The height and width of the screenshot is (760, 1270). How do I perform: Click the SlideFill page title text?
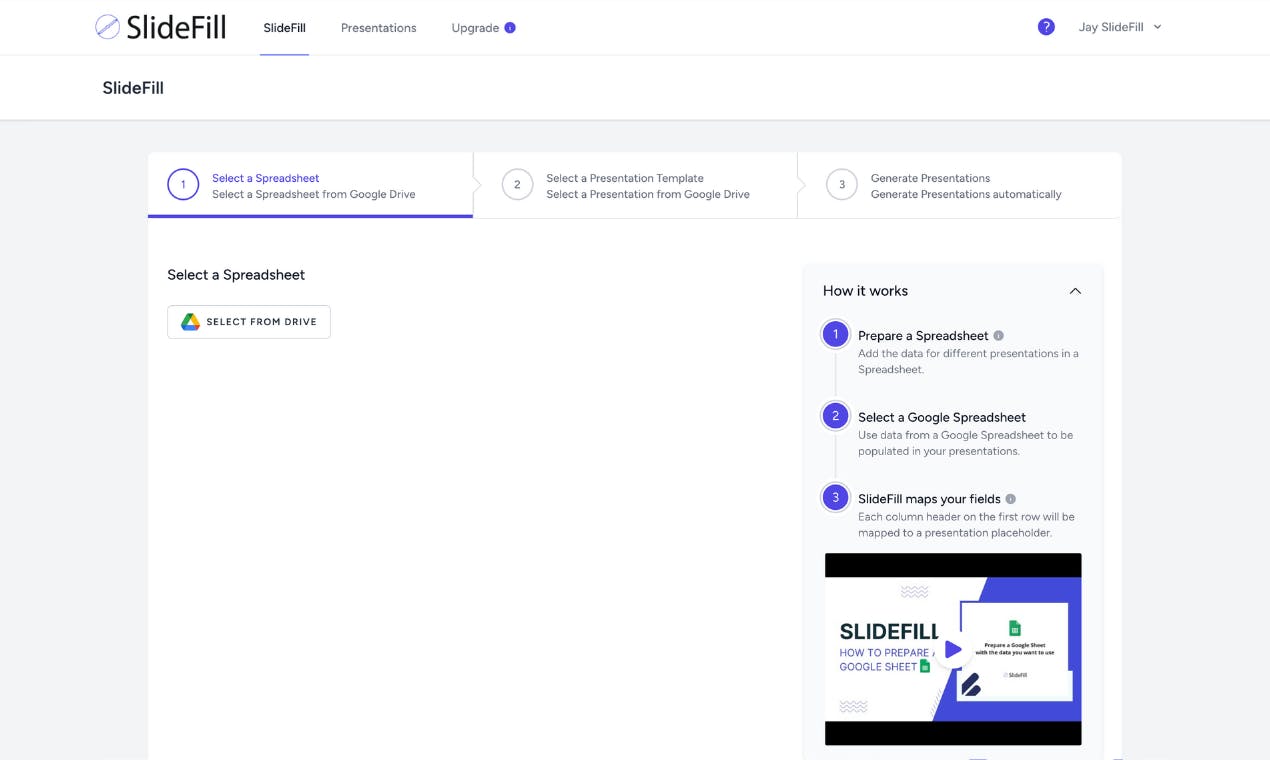tap(133, 88)
